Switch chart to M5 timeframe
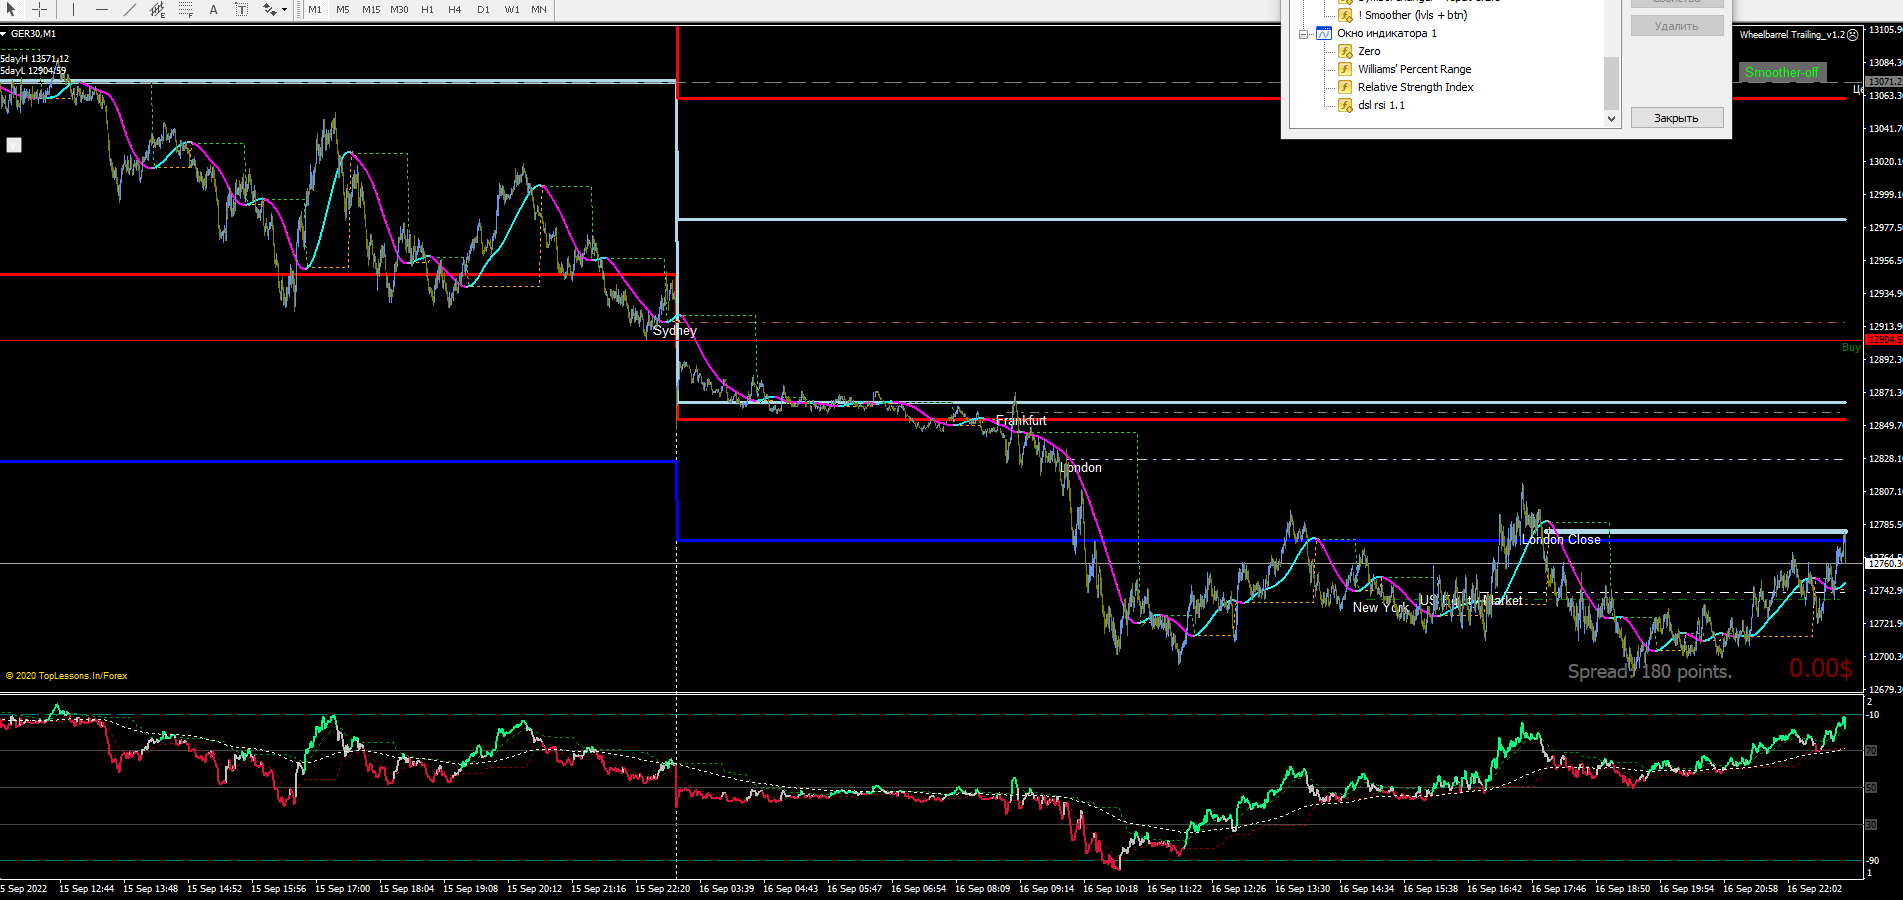This screenshot has width=1903, height=900. pos(343,9)
